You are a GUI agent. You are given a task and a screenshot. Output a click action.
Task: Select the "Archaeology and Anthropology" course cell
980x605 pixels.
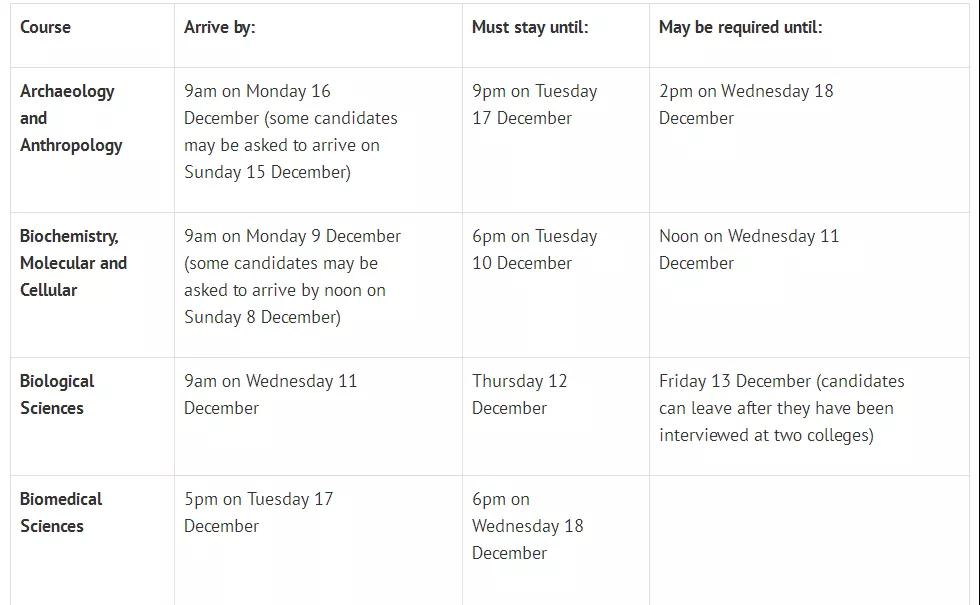pos(71,118)
